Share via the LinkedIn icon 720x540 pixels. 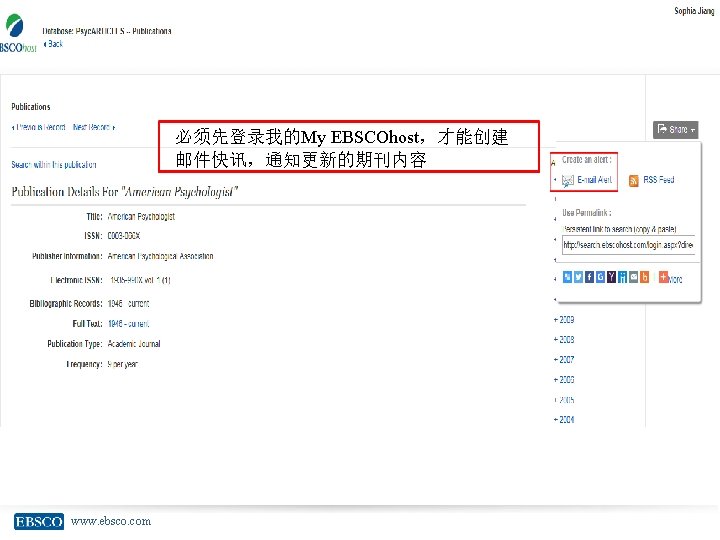tap(623, 277)
